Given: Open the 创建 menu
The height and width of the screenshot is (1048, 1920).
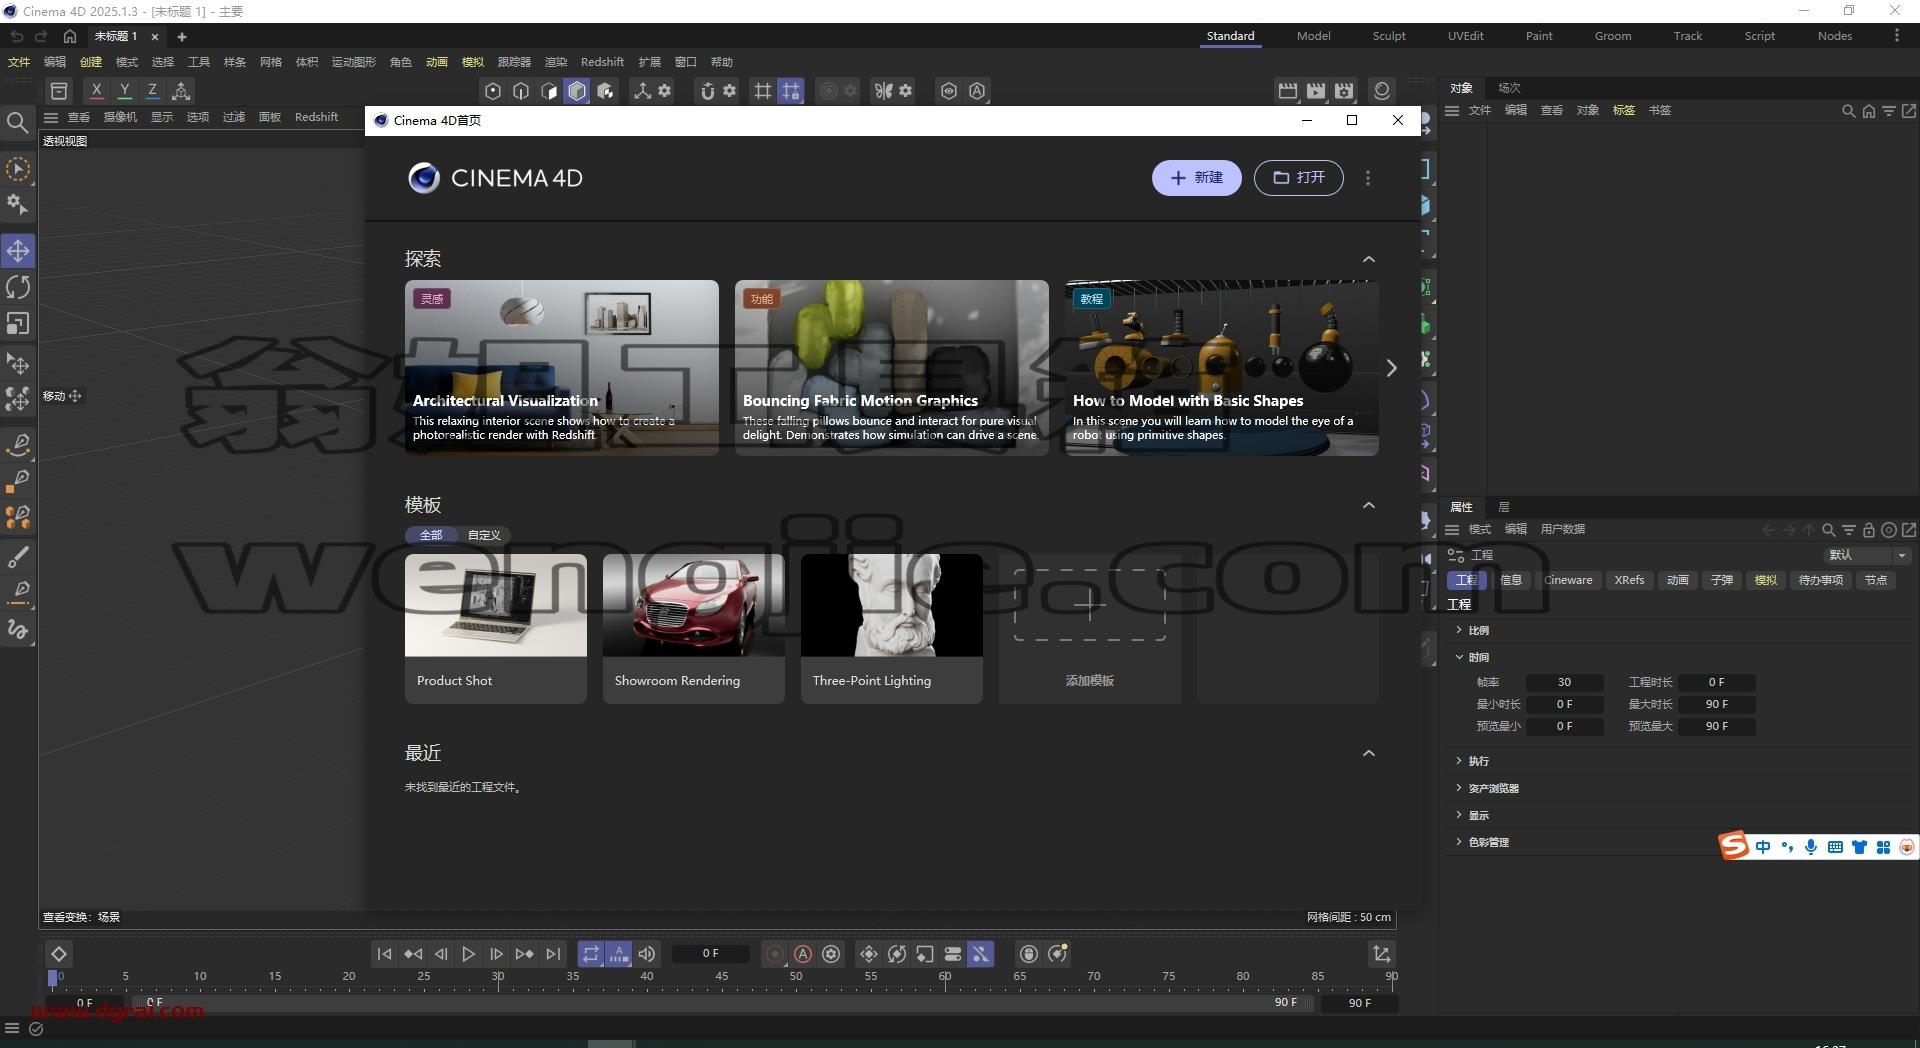Looking at the screenshot, I should click(91, 62).
